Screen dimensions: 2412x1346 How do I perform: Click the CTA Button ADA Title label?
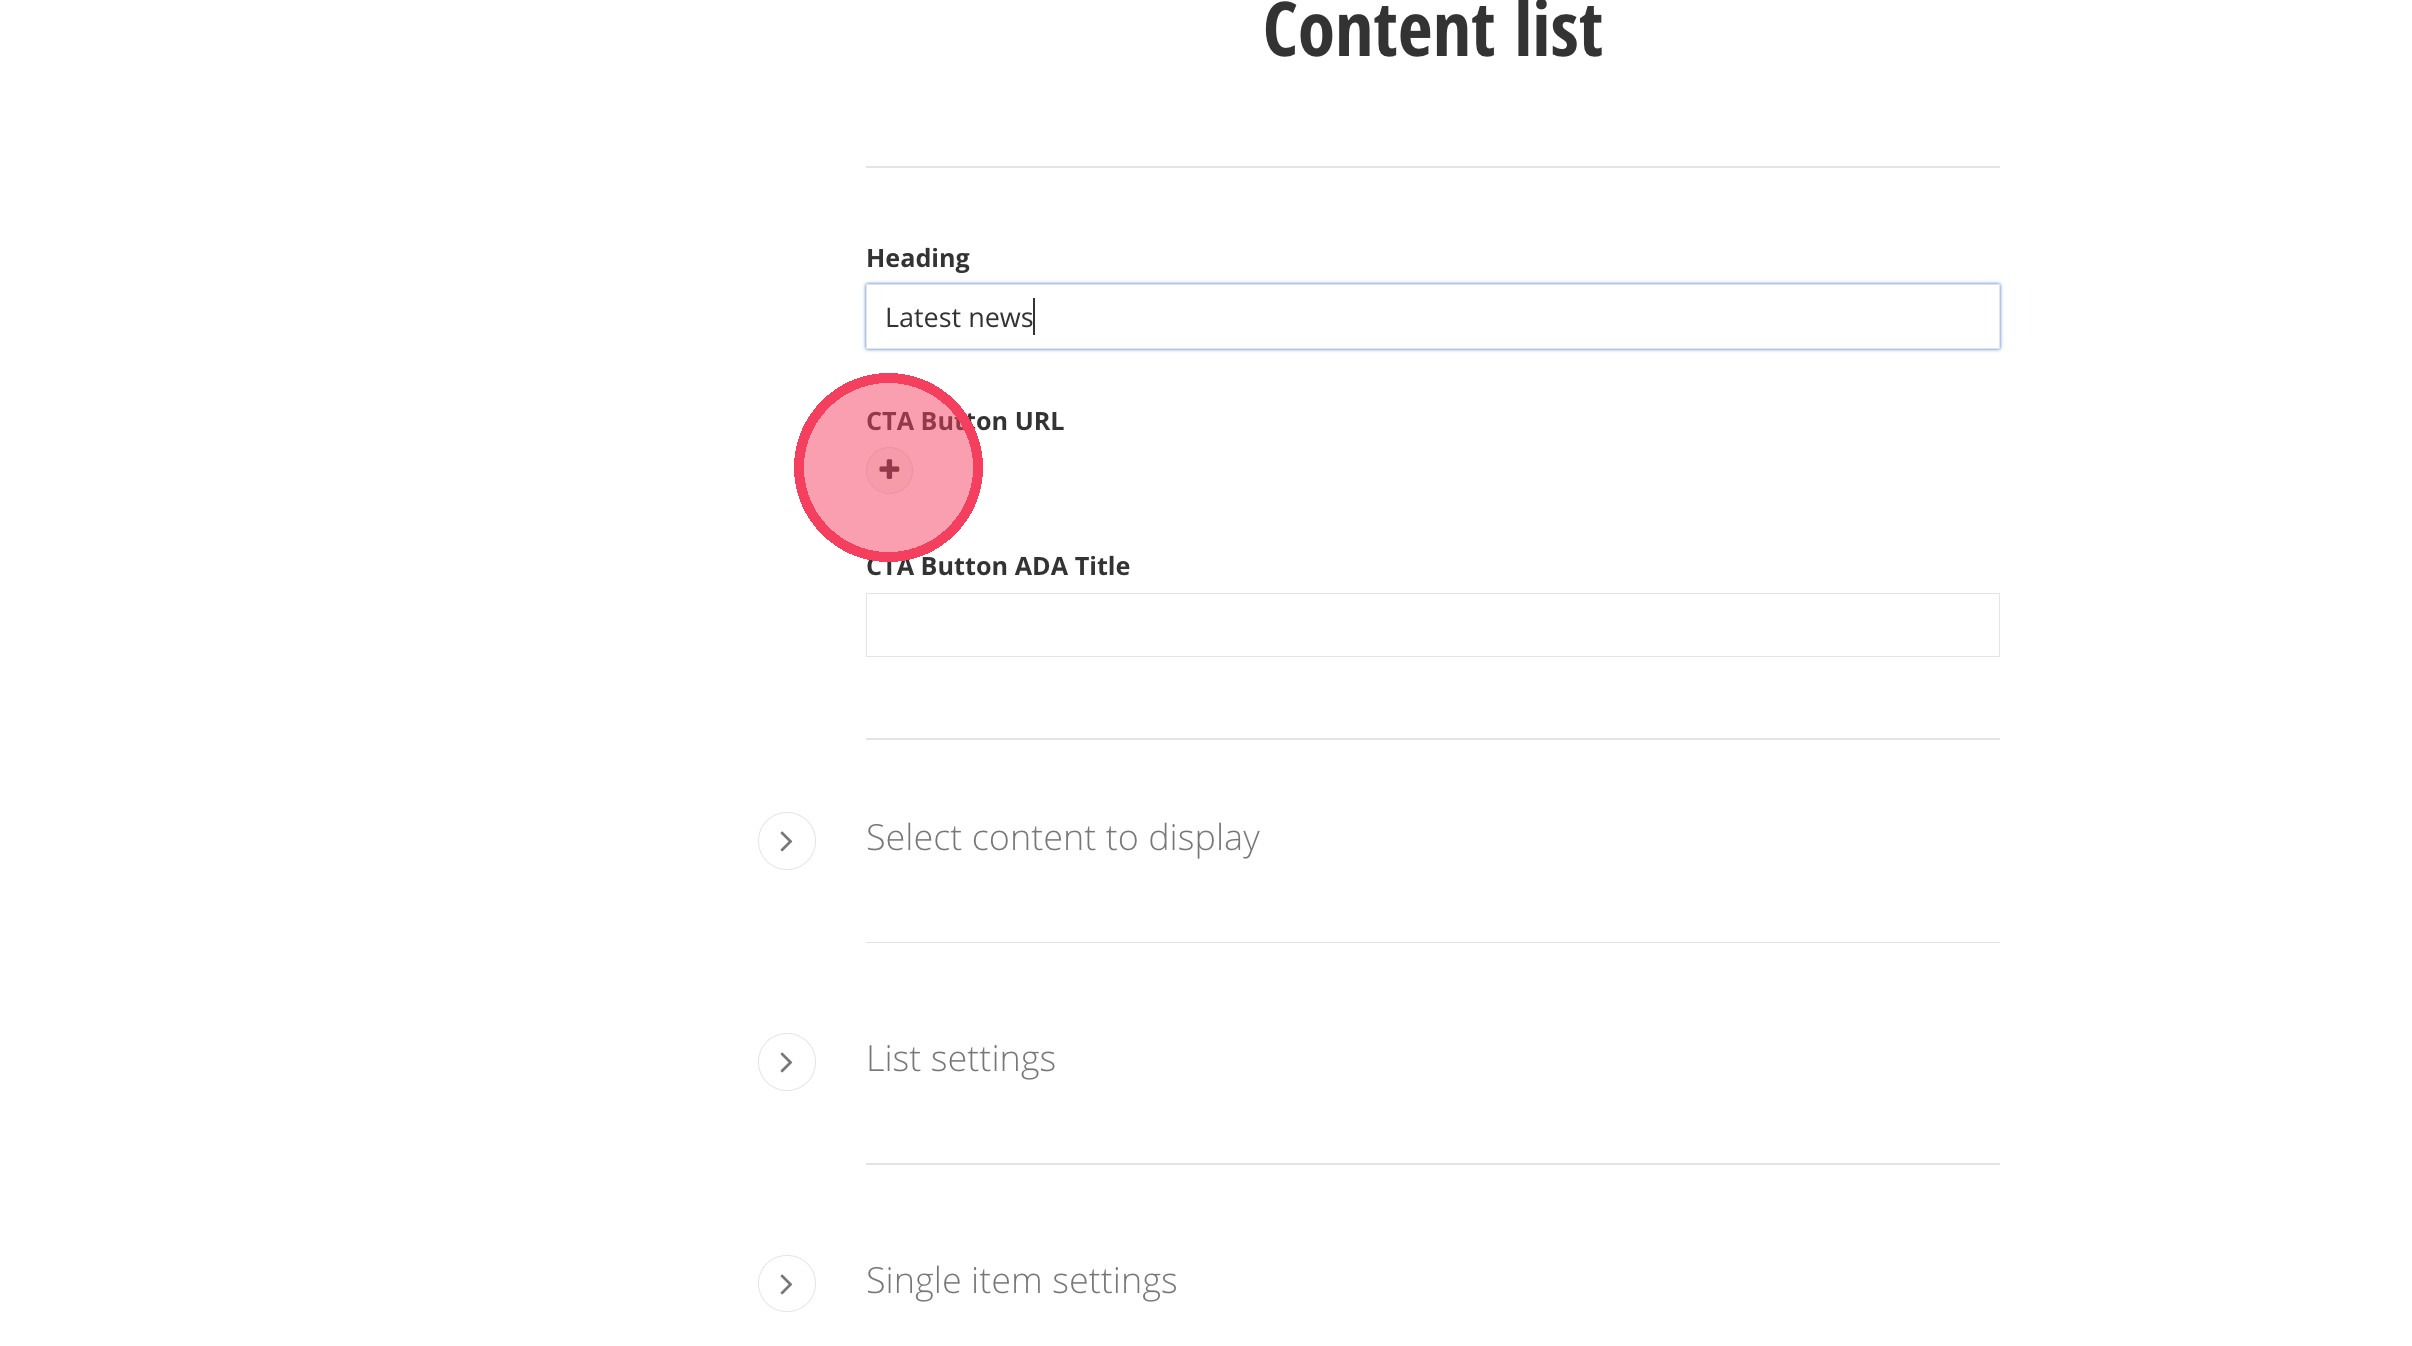pyautogui.click(x=997, y=566)
